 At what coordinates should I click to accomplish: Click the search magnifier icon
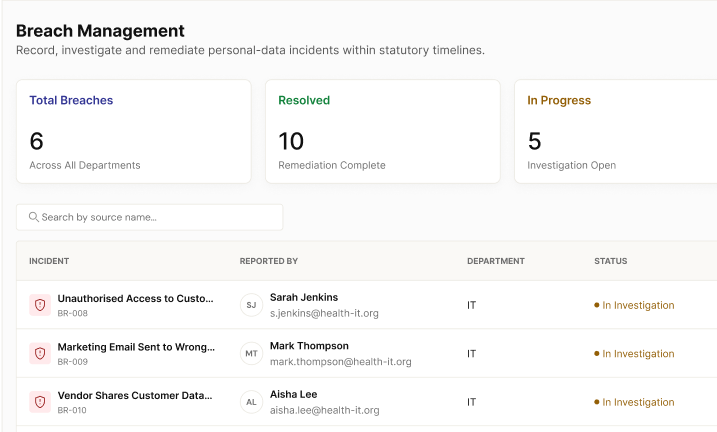(x=33, y=217)
